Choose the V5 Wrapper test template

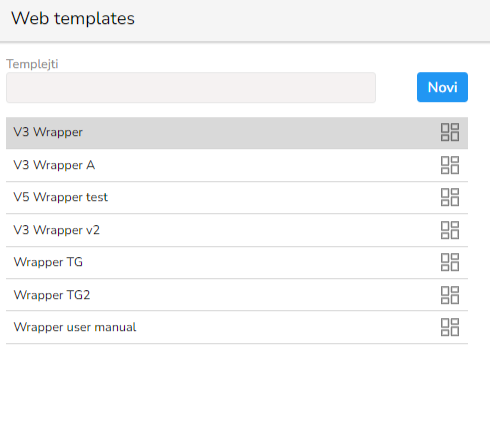tap(237, 198)
